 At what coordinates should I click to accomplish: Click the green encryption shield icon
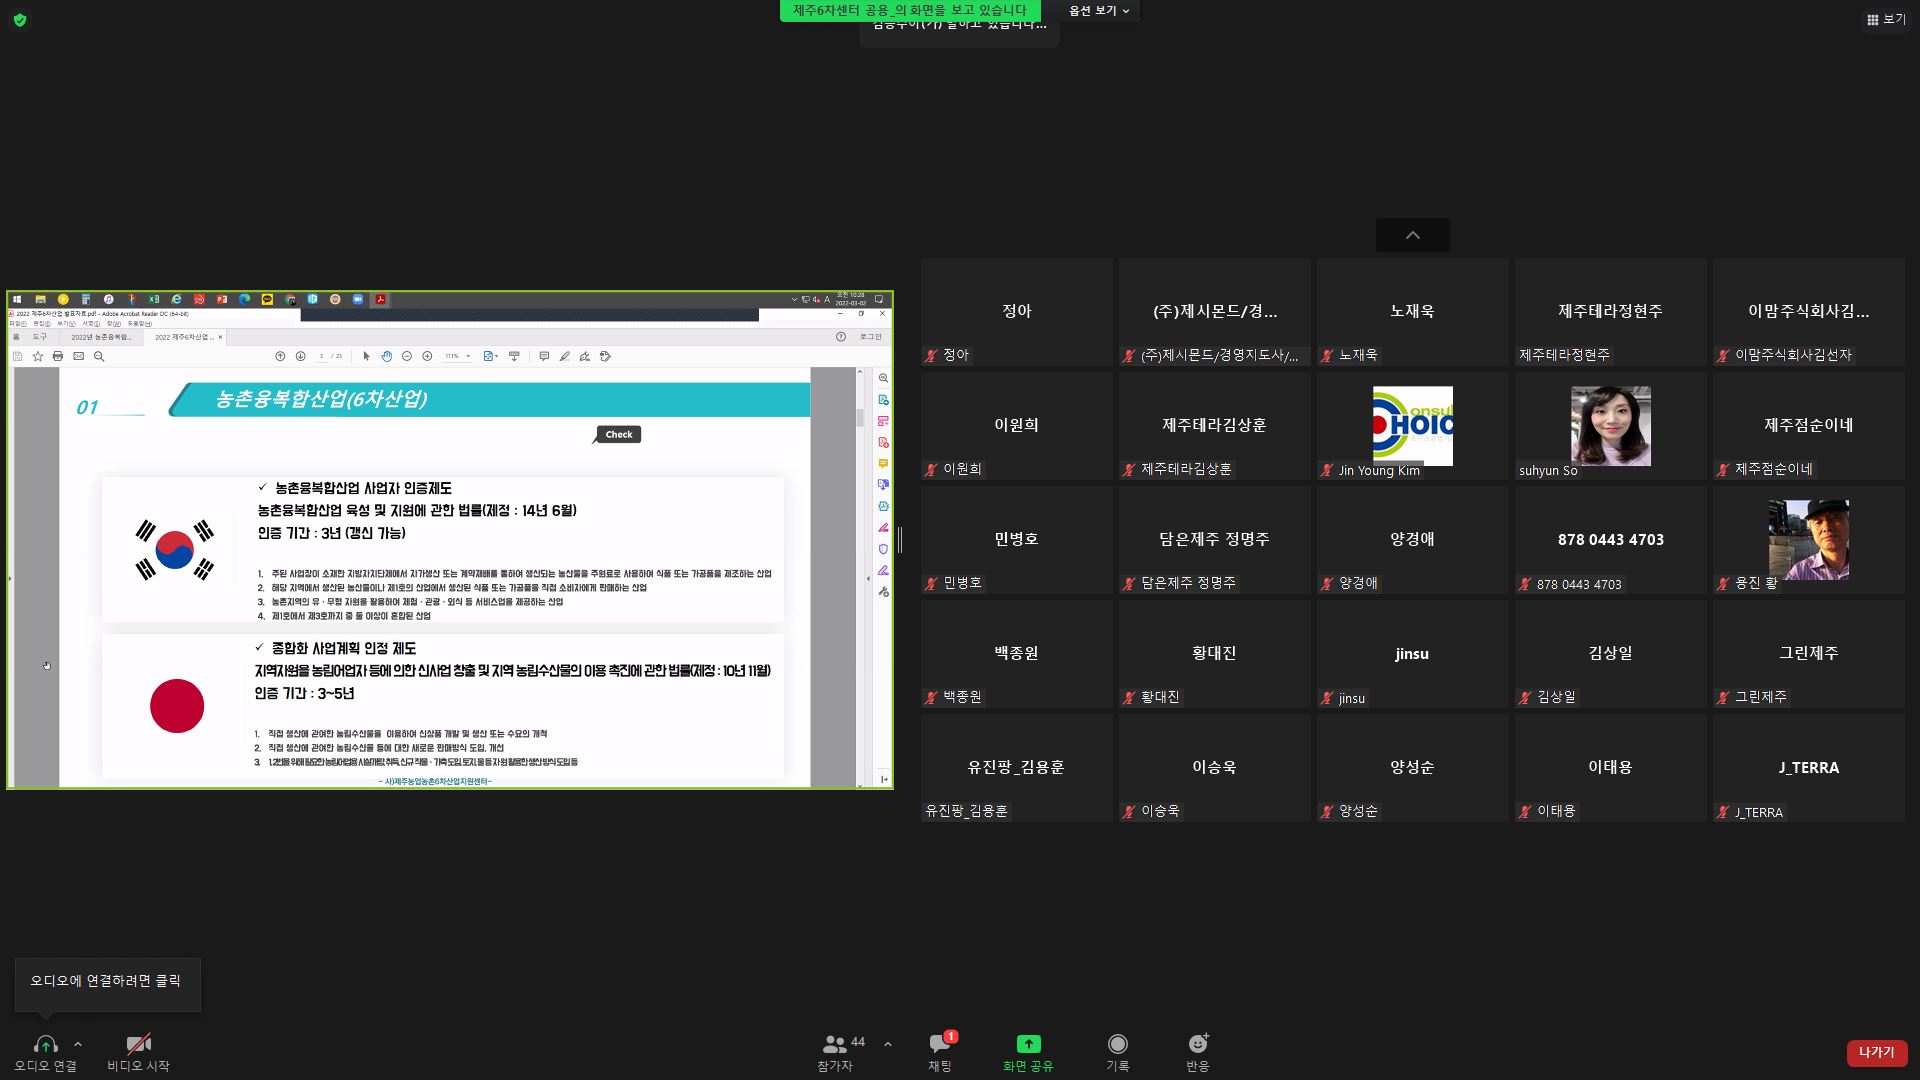point(20,20)
